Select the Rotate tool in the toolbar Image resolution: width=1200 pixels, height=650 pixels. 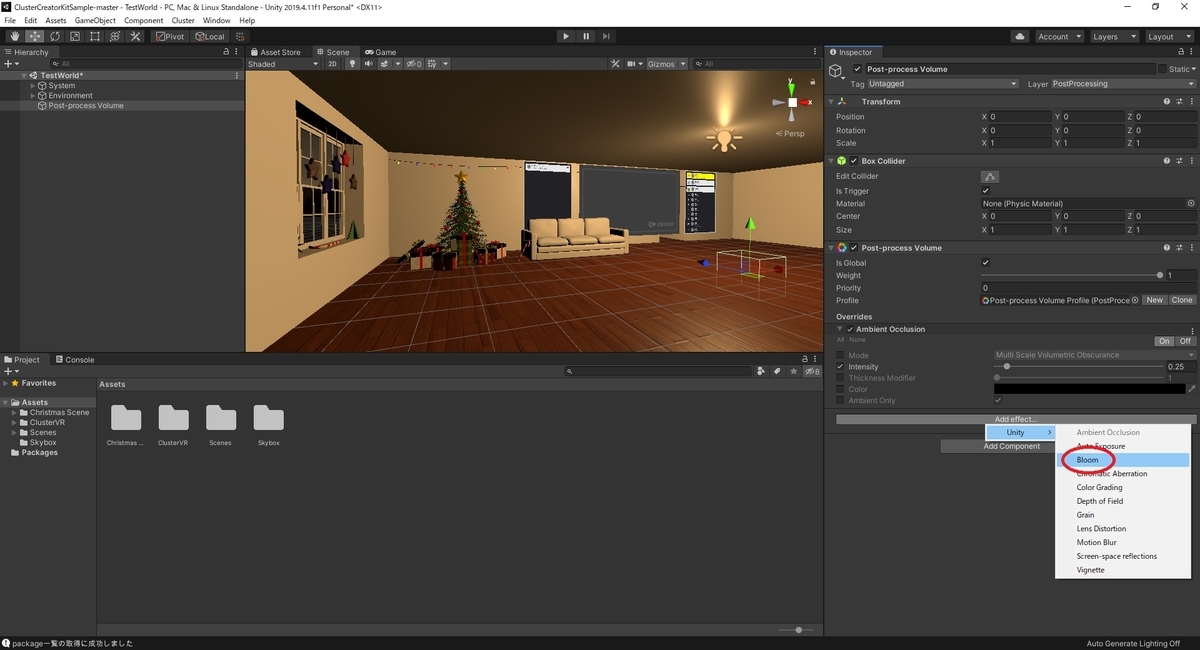pyautogui.click(x=54, y=36)
